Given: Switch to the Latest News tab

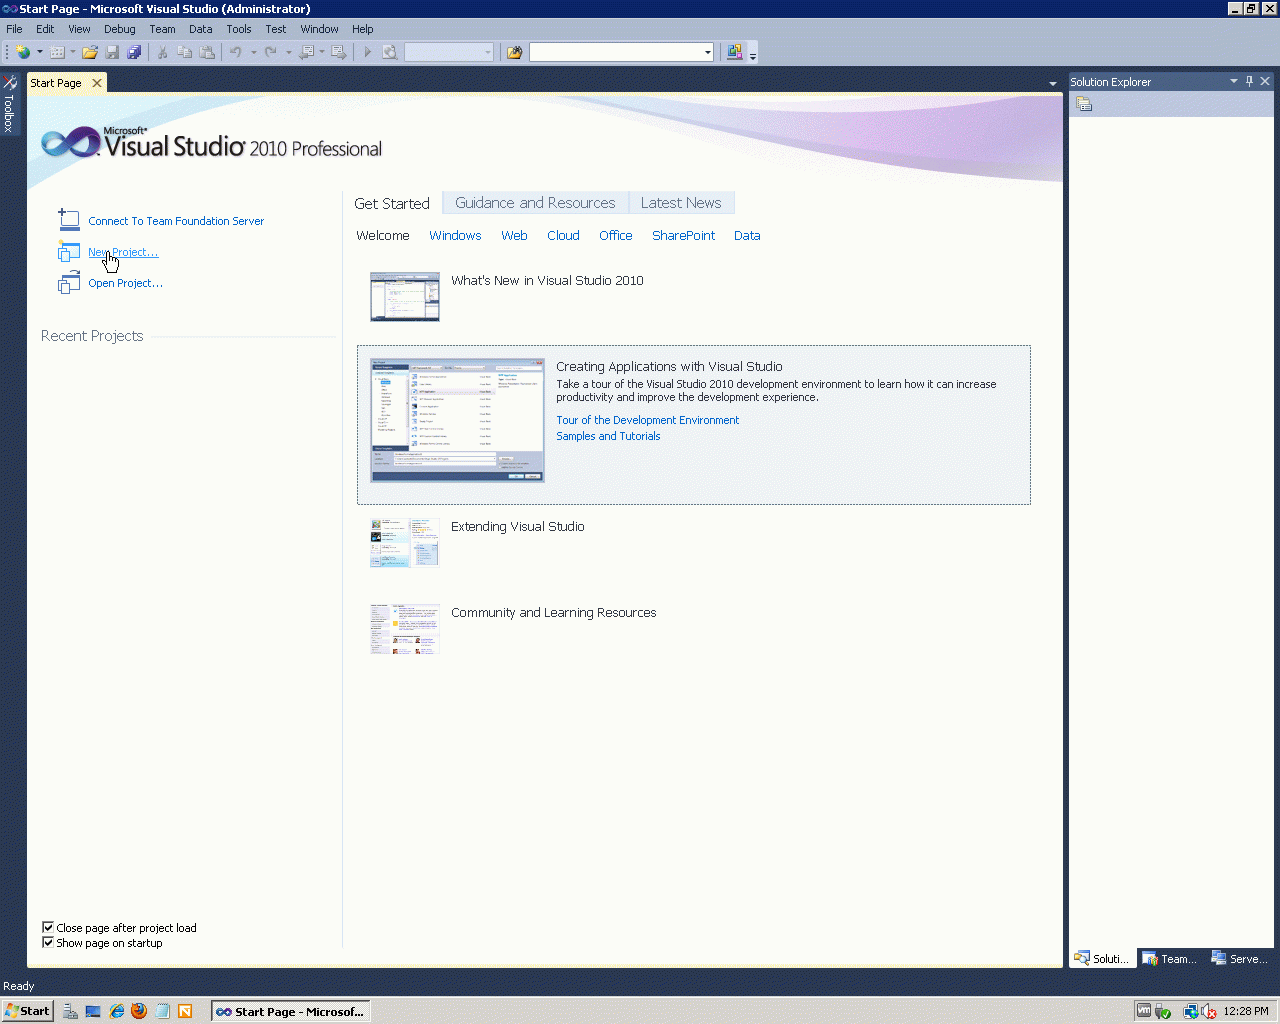Looking at the screenshot, I should click(681, 203).
